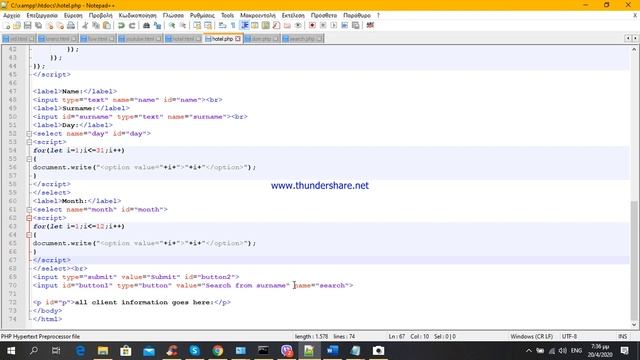
Task: Zoom out using the toolbar magnifier
Action: [183, 25]
